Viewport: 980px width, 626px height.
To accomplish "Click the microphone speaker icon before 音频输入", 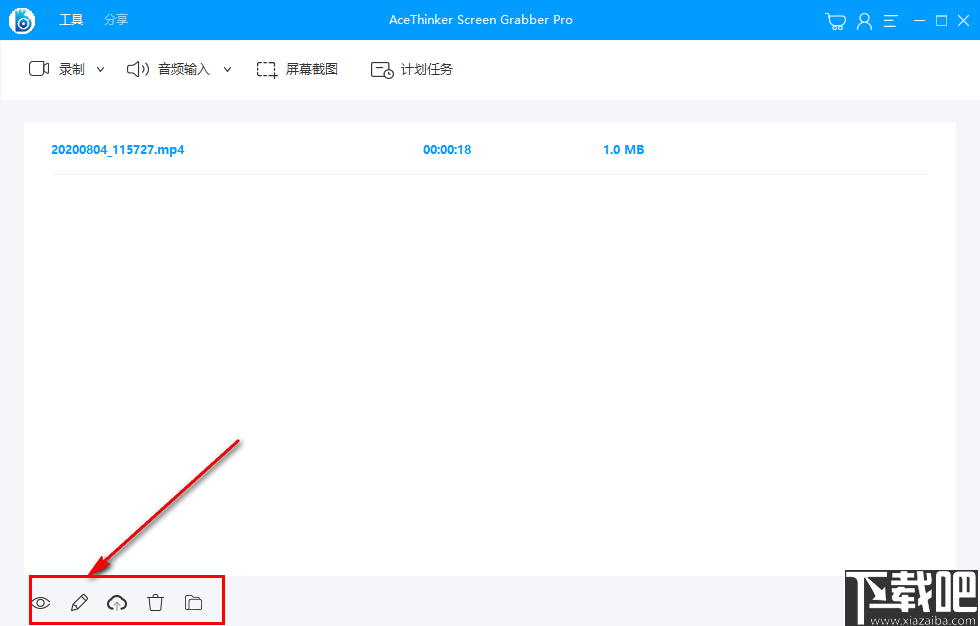I will (137, 69).
